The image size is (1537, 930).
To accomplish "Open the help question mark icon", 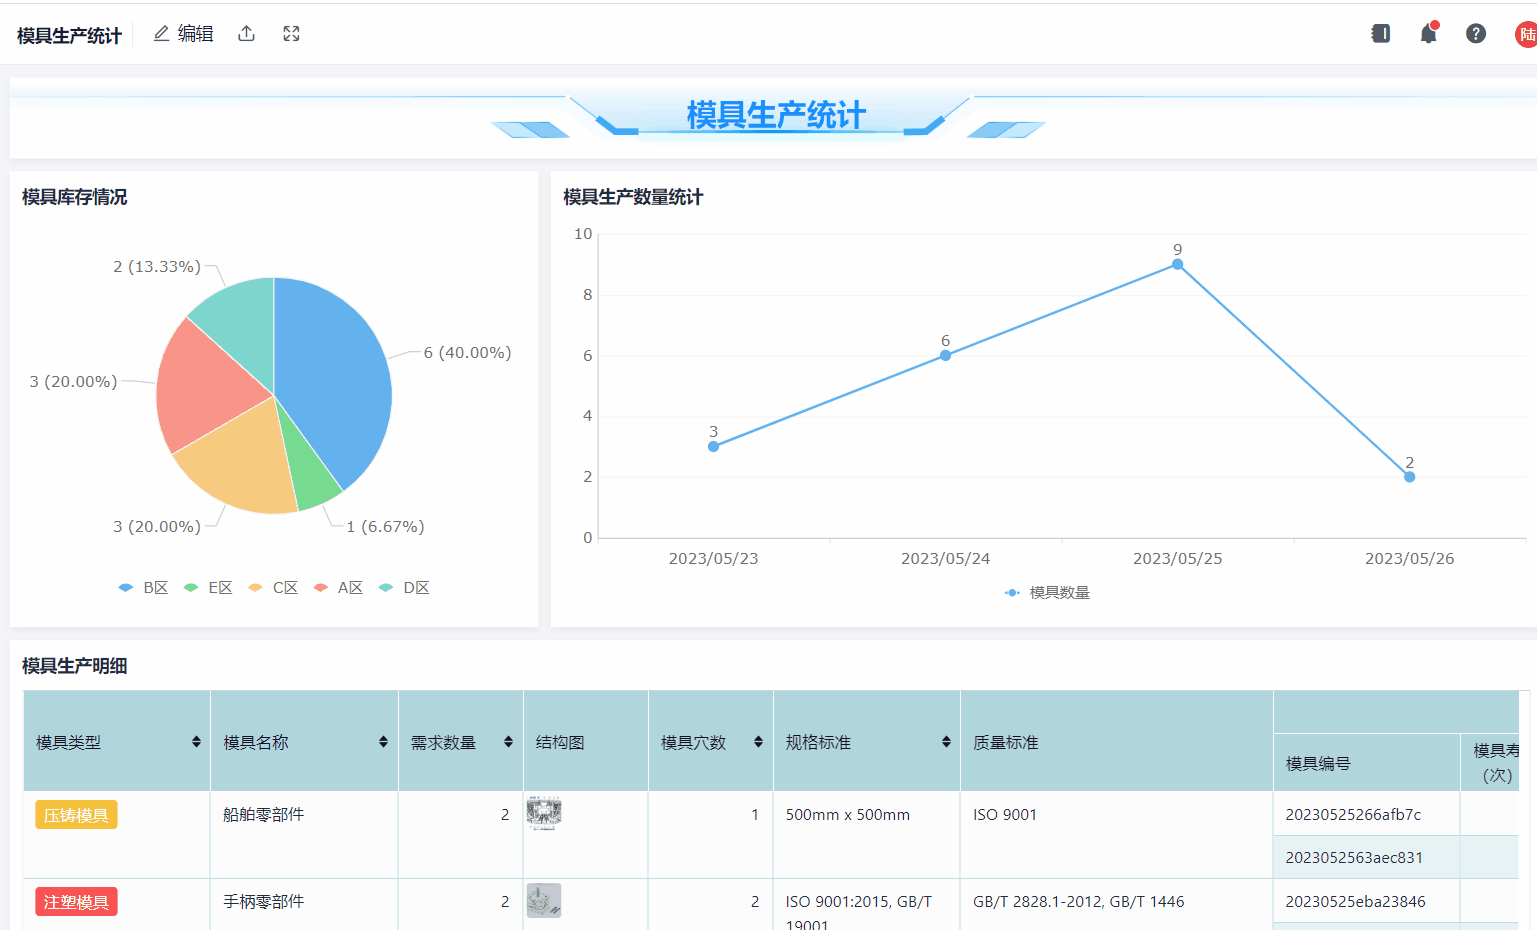I will (x=1475, y=34).
